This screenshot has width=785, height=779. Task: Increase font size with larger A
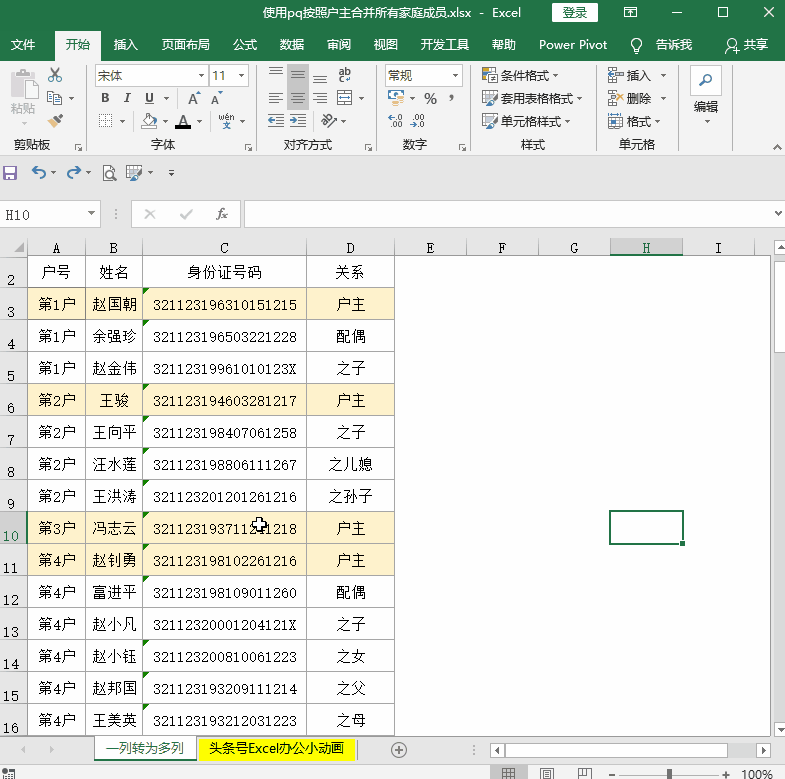click(x=194, y=98)
